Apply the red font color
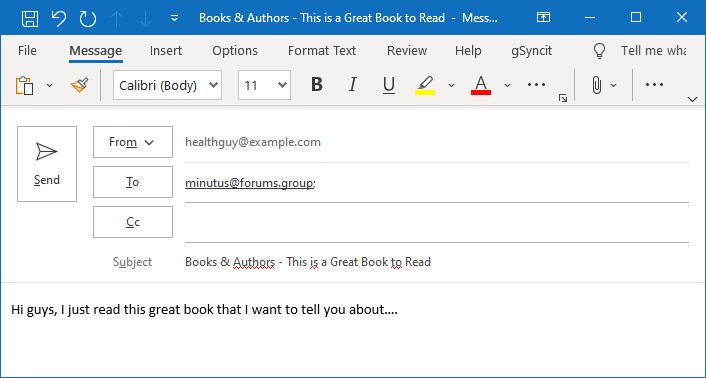706x378 pixels. tap(481, 85)
